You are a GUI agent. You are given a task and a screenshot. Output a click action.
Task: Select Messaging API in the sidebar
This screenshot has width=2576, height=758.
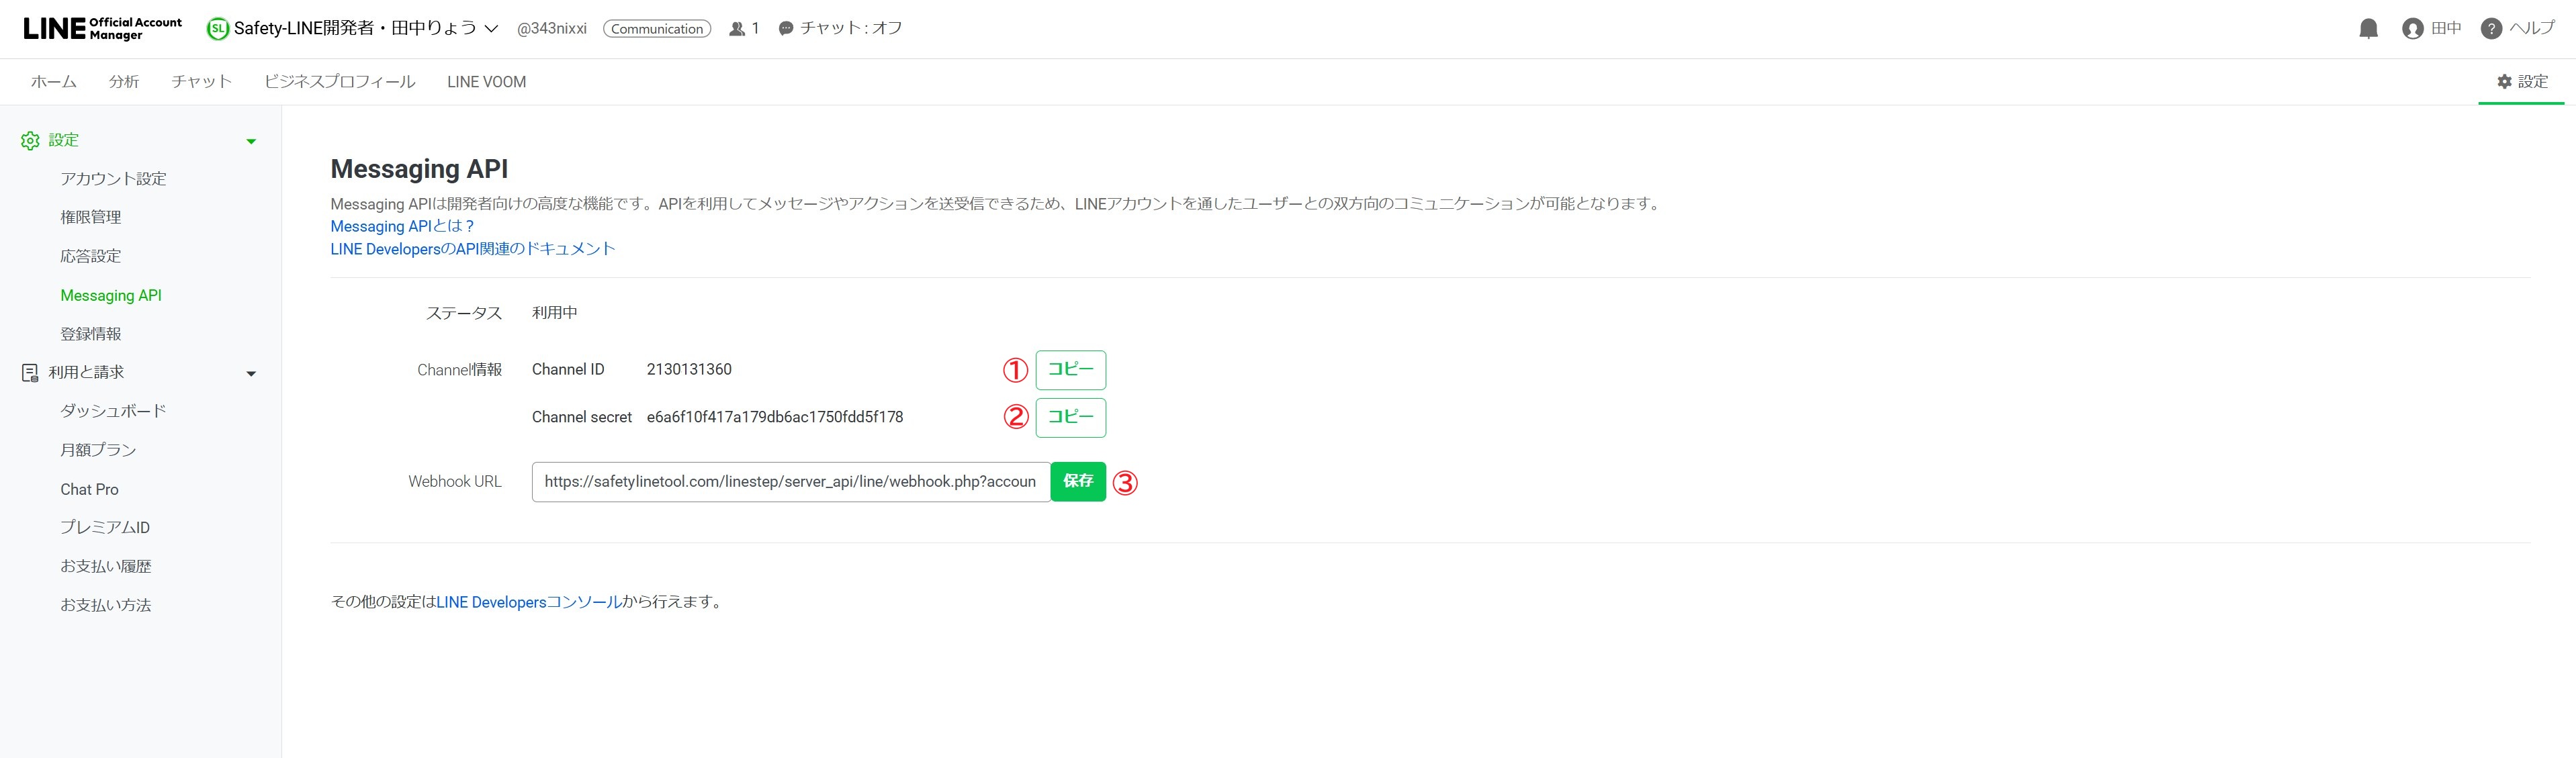tap(111, 295)
